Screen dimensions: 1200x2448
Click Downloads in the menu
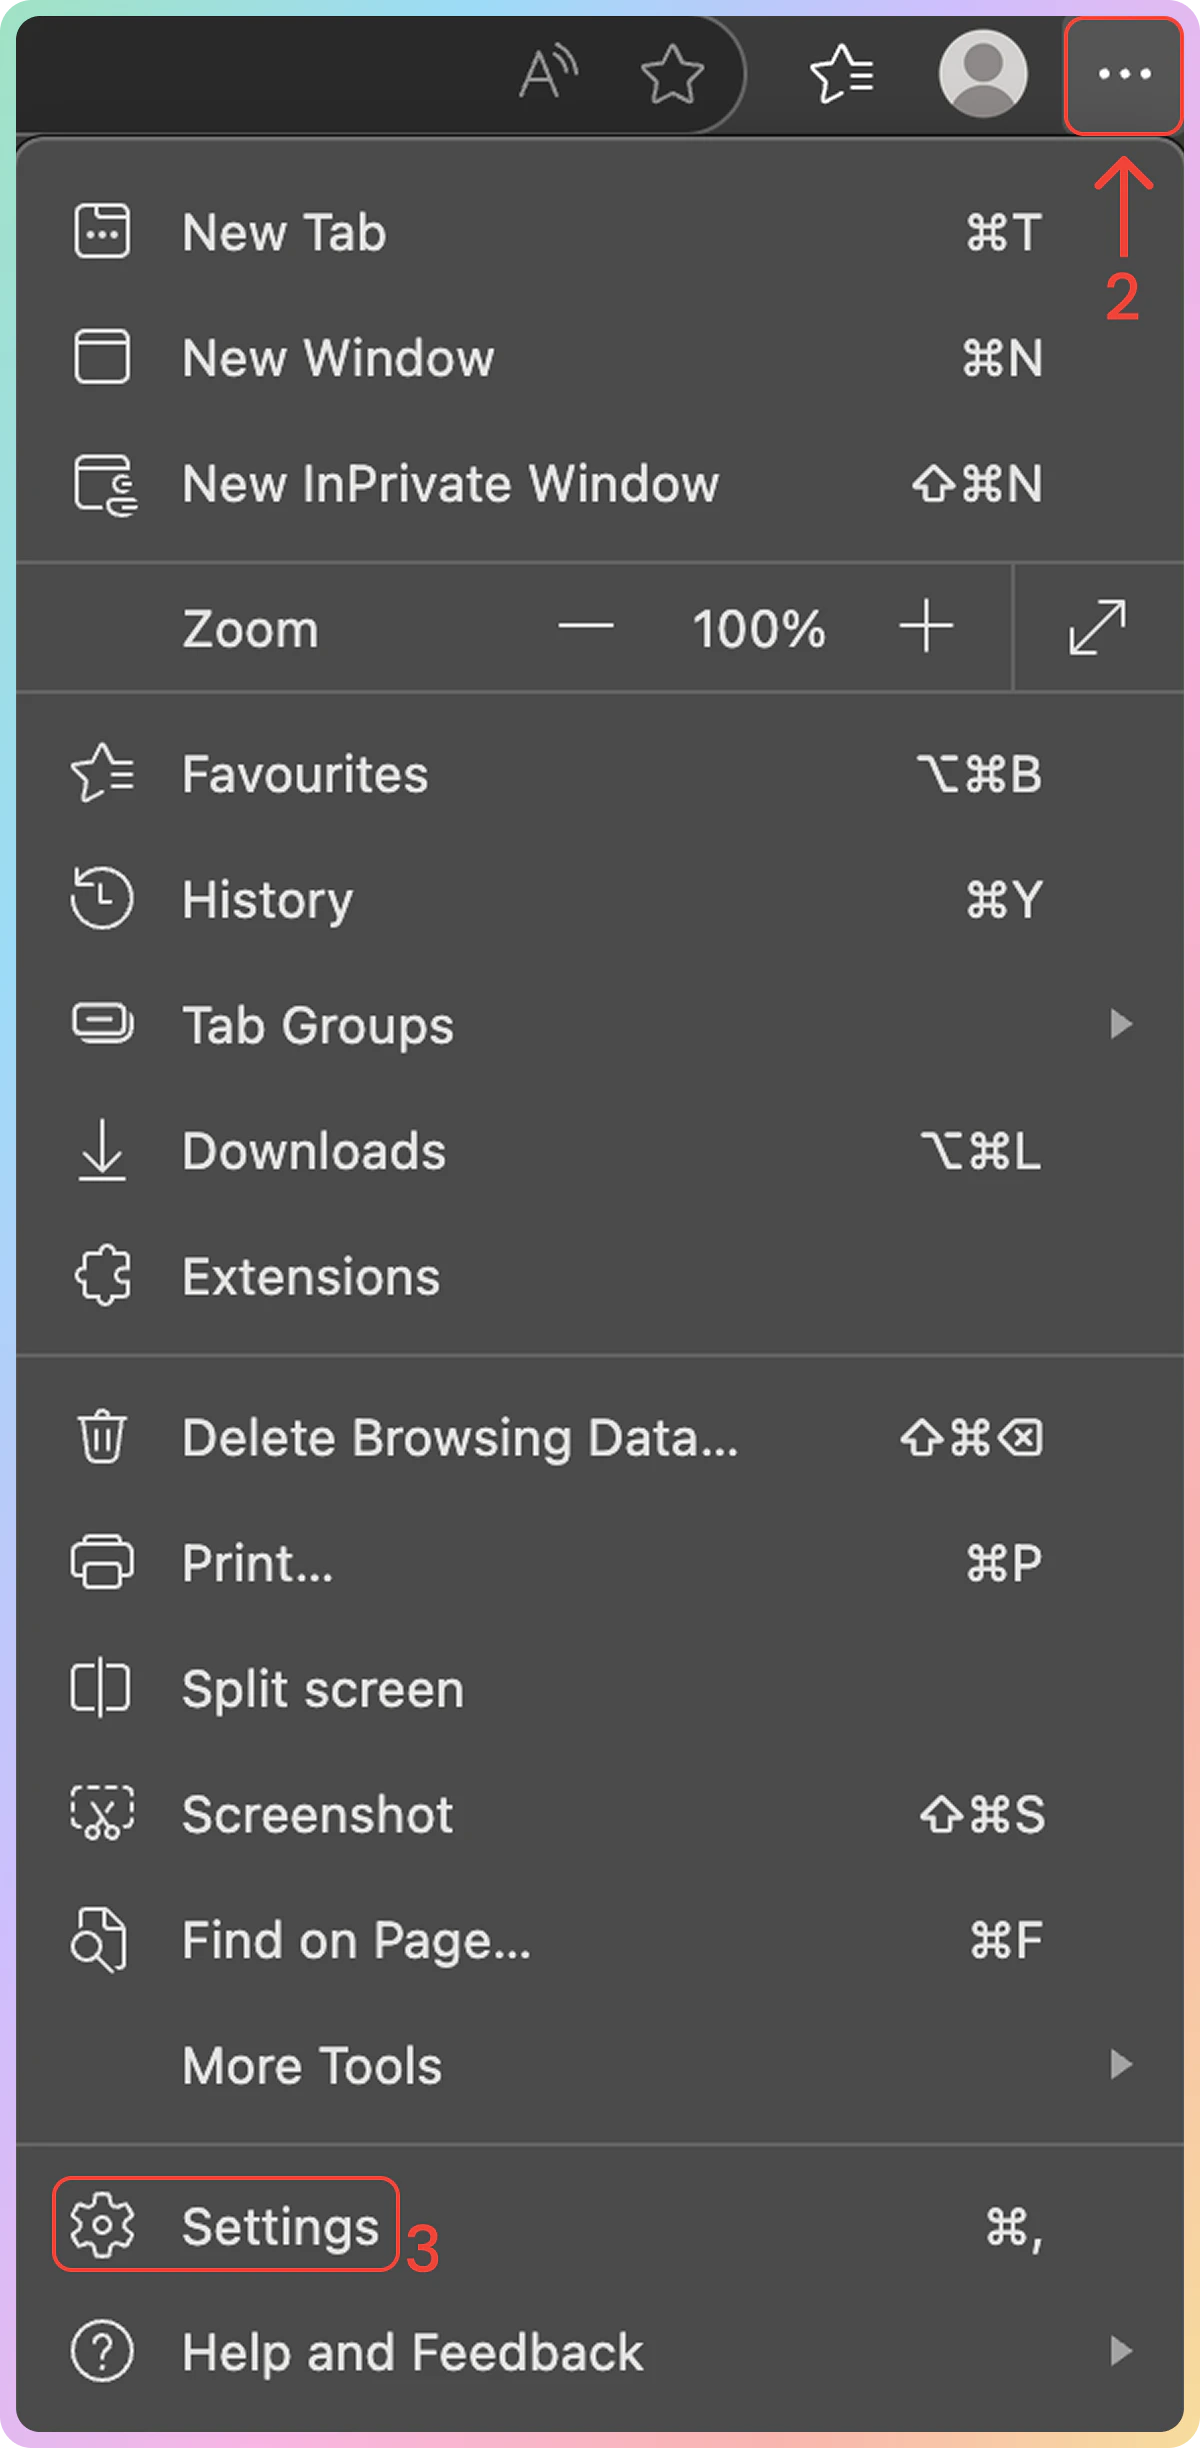(x=314, y=1151)
